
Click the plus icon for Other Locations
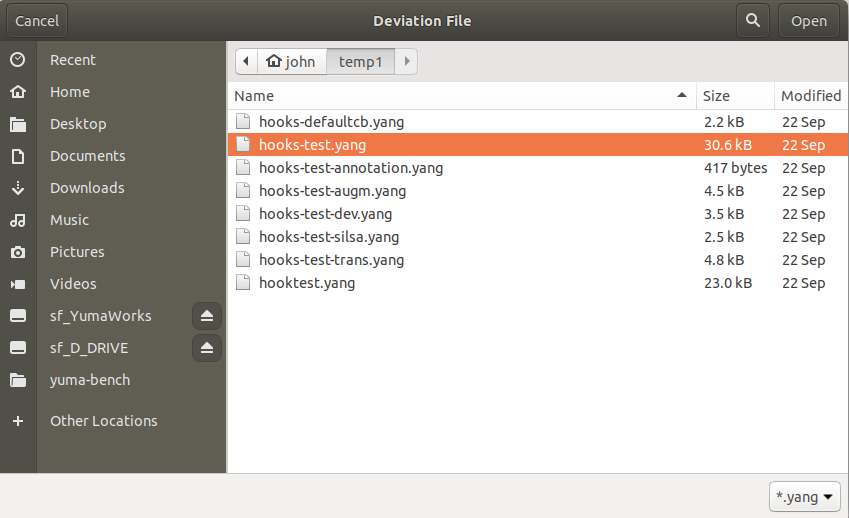point(17,421)
